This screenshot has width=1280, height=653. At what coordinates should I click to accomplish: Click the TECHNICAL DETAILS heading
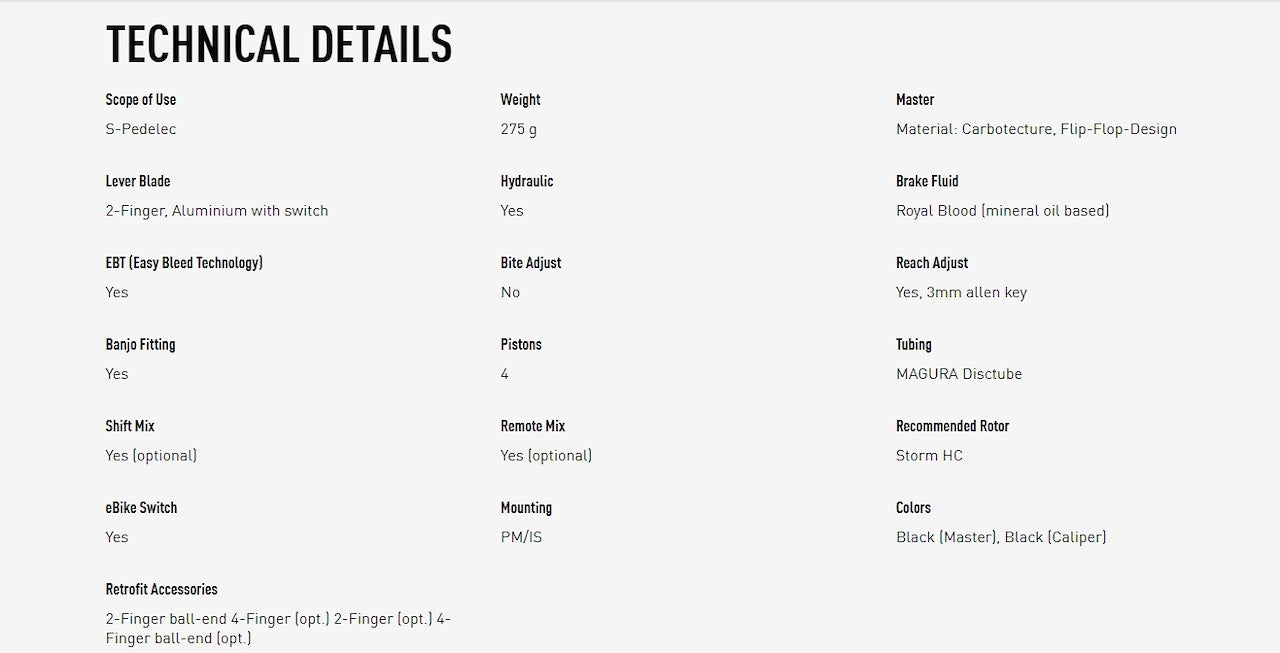[279, 45]
